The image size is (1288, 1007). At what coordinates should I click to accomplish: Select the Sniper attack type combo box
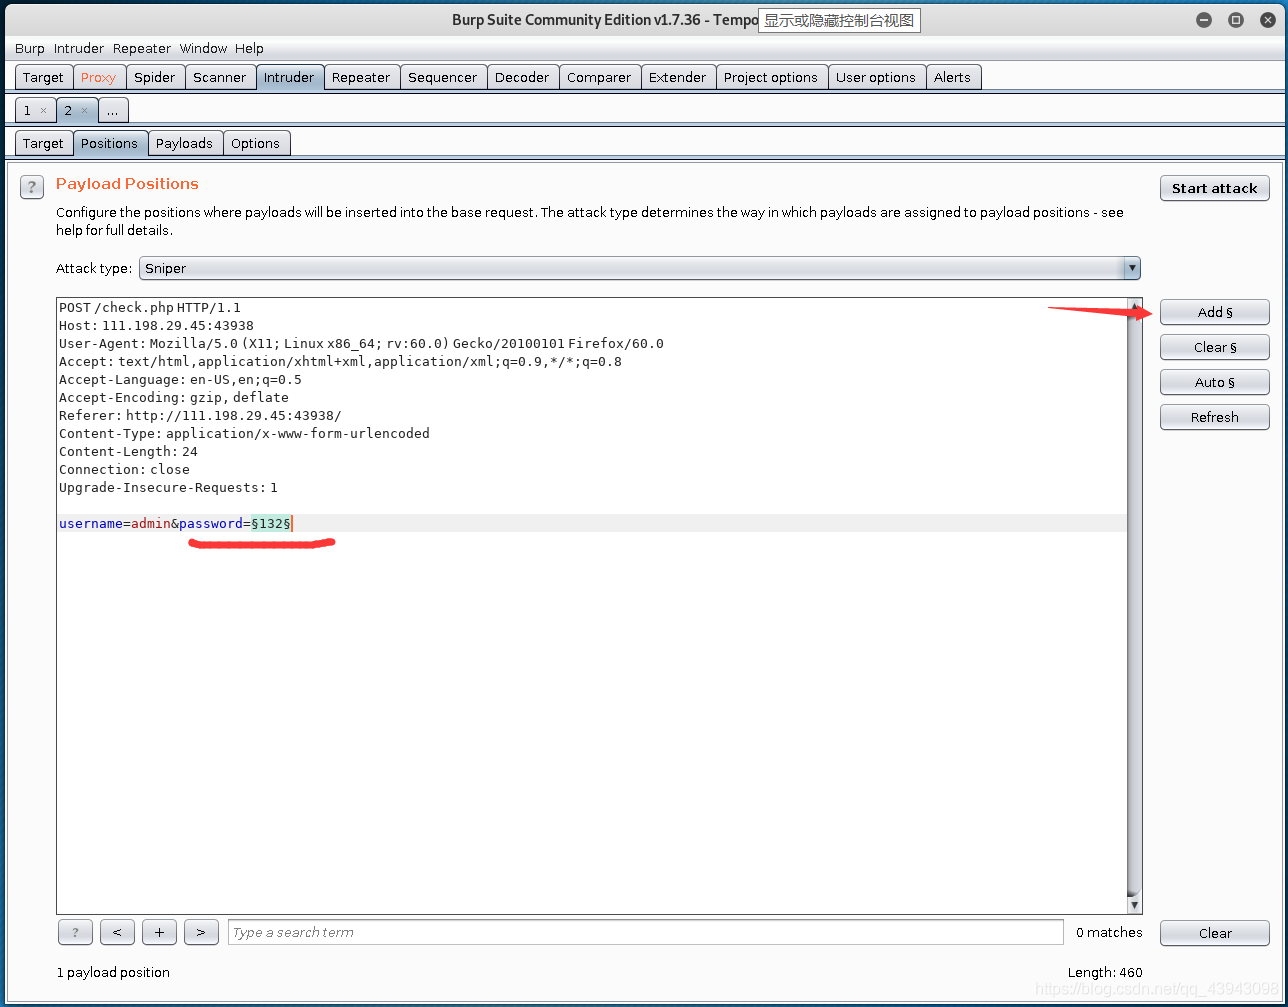pyautogui.click(x=640, y=268)
